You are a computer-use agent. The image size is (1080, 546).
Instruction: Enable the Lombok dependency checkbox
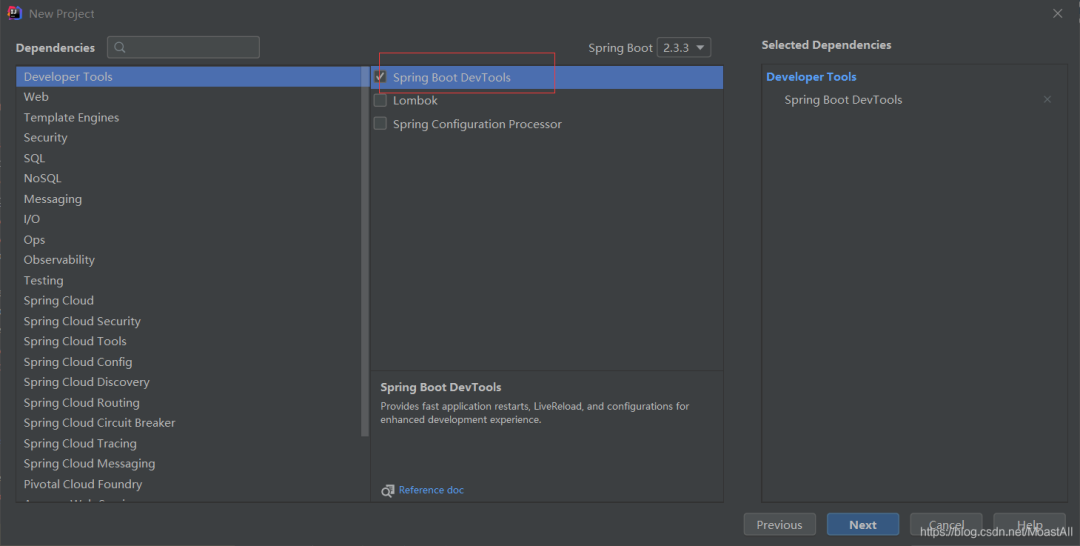(380, 101)
